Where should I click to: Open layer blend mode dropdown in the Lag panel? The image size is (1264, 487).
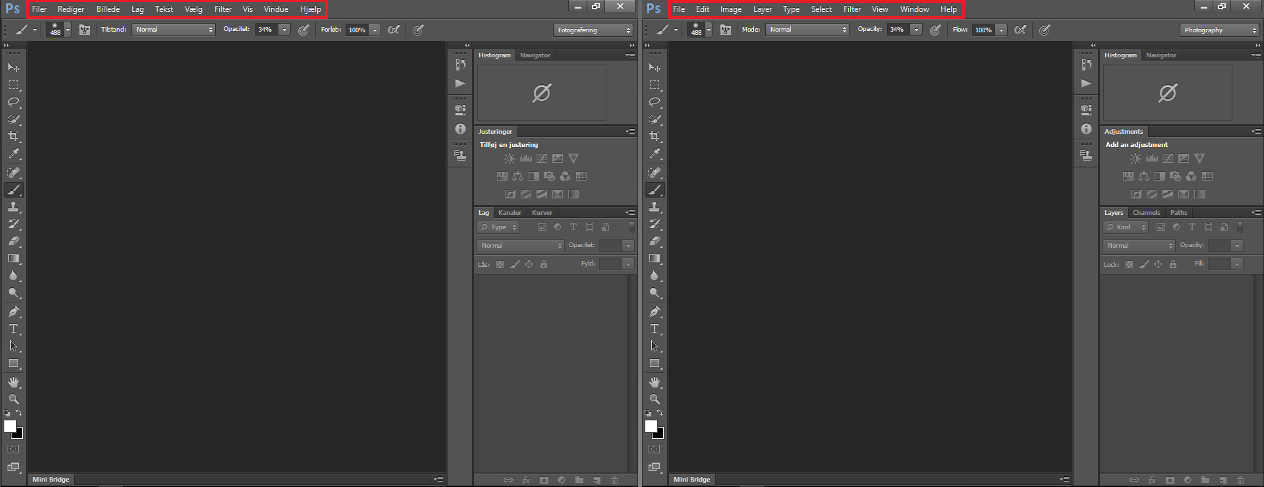point(520,245)
